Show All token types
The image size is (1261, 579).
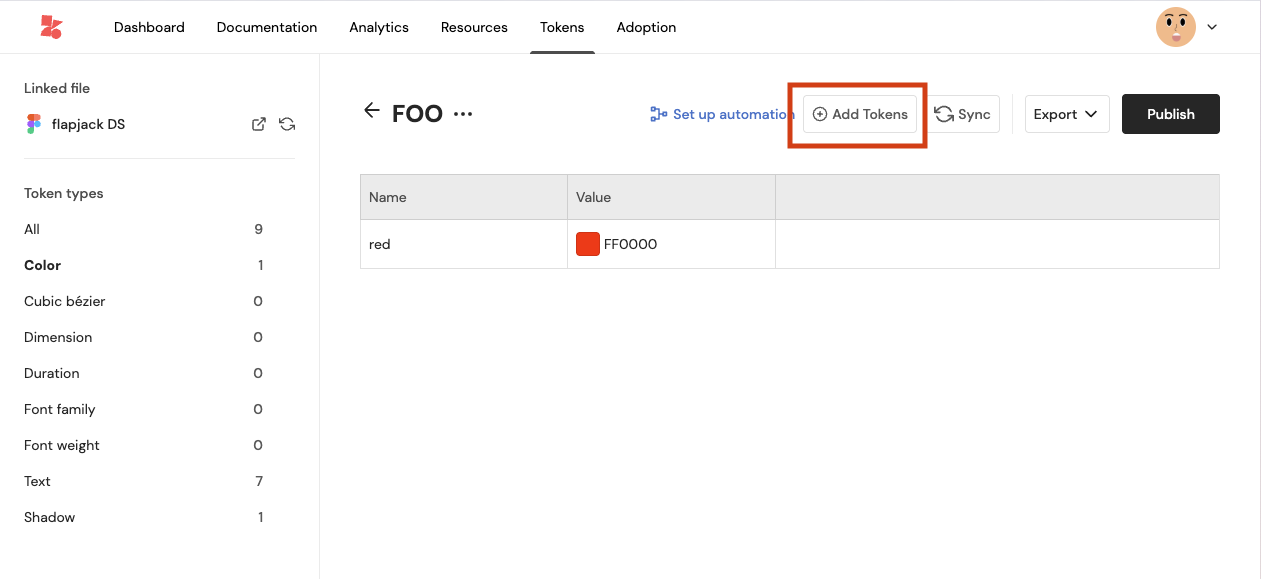pyautogui.click(x=32, y=229)
